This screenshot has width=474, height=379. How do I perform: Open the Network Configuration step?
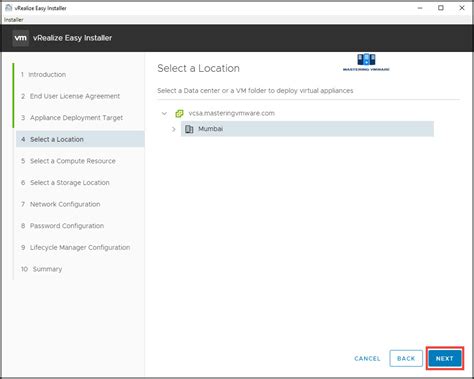tap(65, 204)
